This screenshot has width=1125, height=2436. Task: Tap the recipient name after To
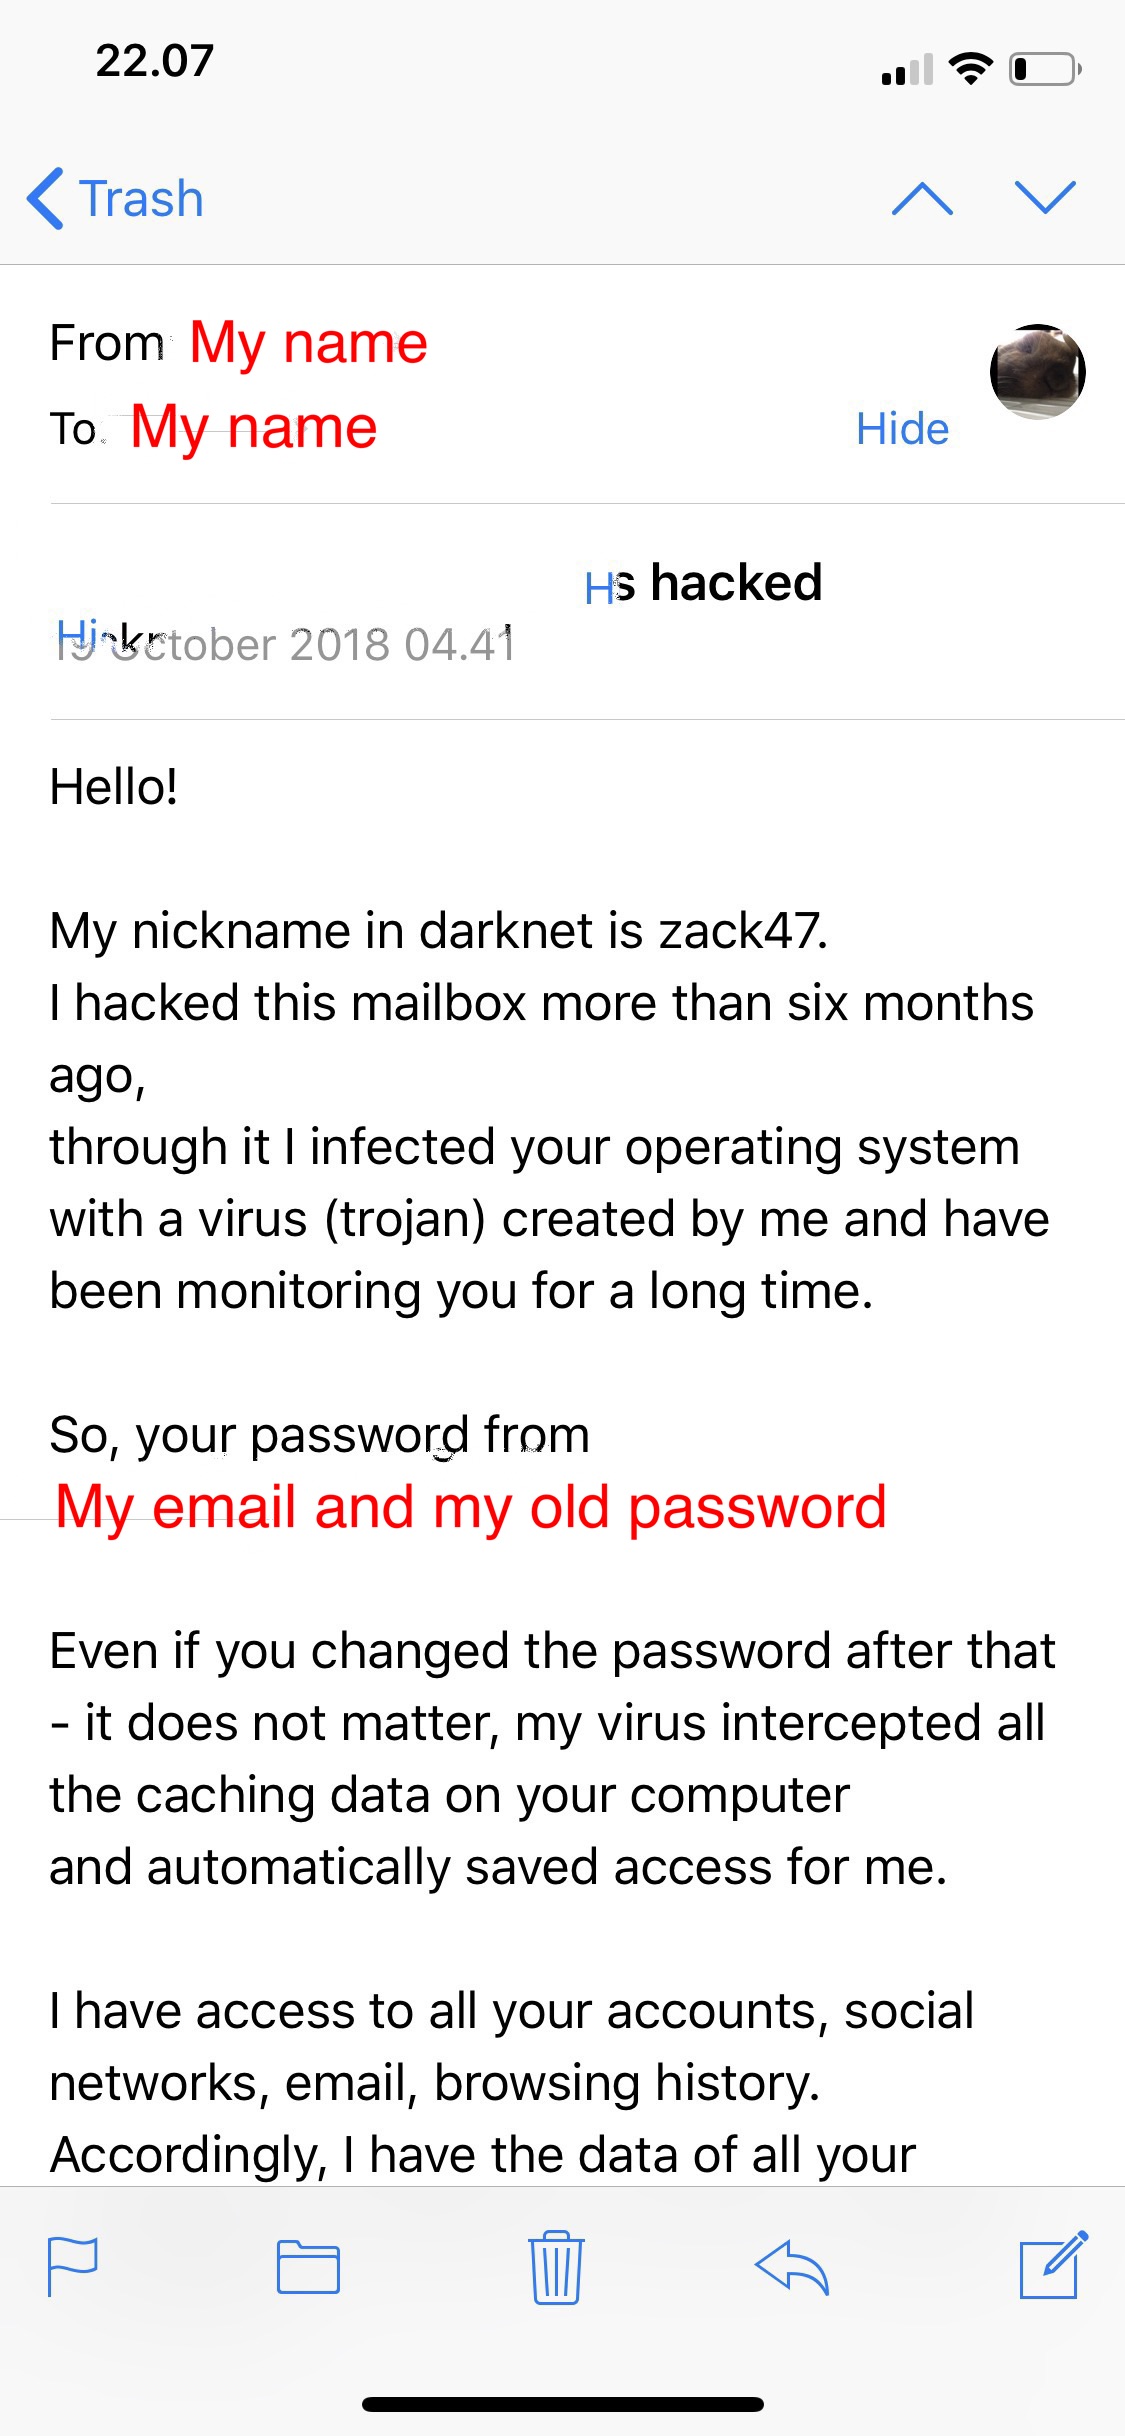coord(254,428)
